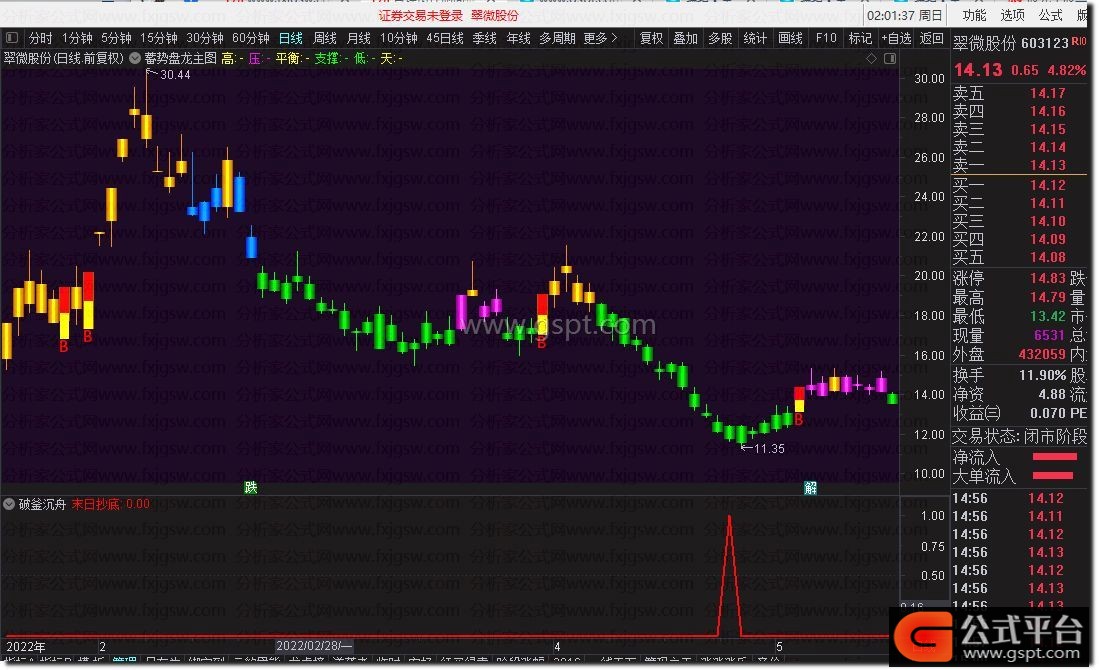Expand the 更多 period options
This screenshot has height=670, width=1099.
[x=601, y=38]
